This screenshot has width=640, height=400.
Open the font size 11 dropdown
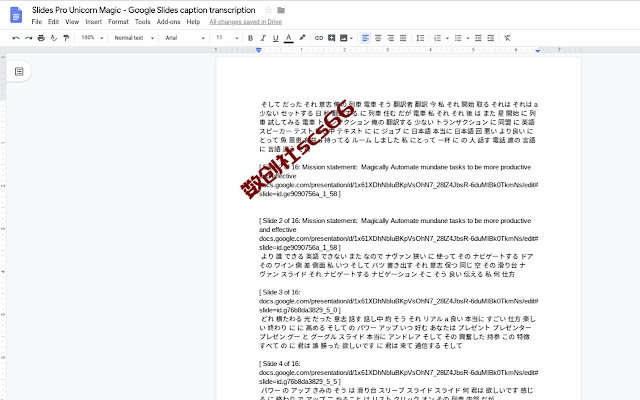[227, 38]
